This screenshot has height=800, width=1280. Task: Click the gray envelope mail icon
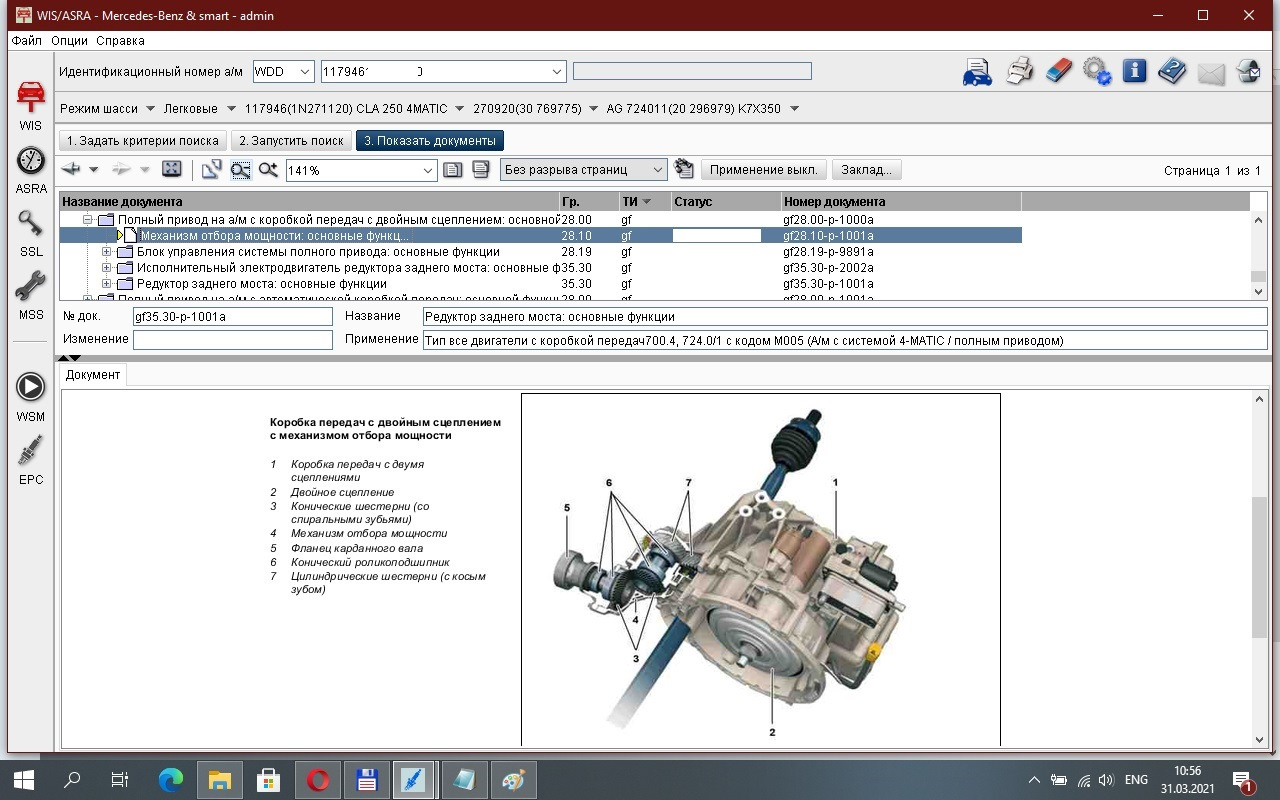pos(1211,73)
